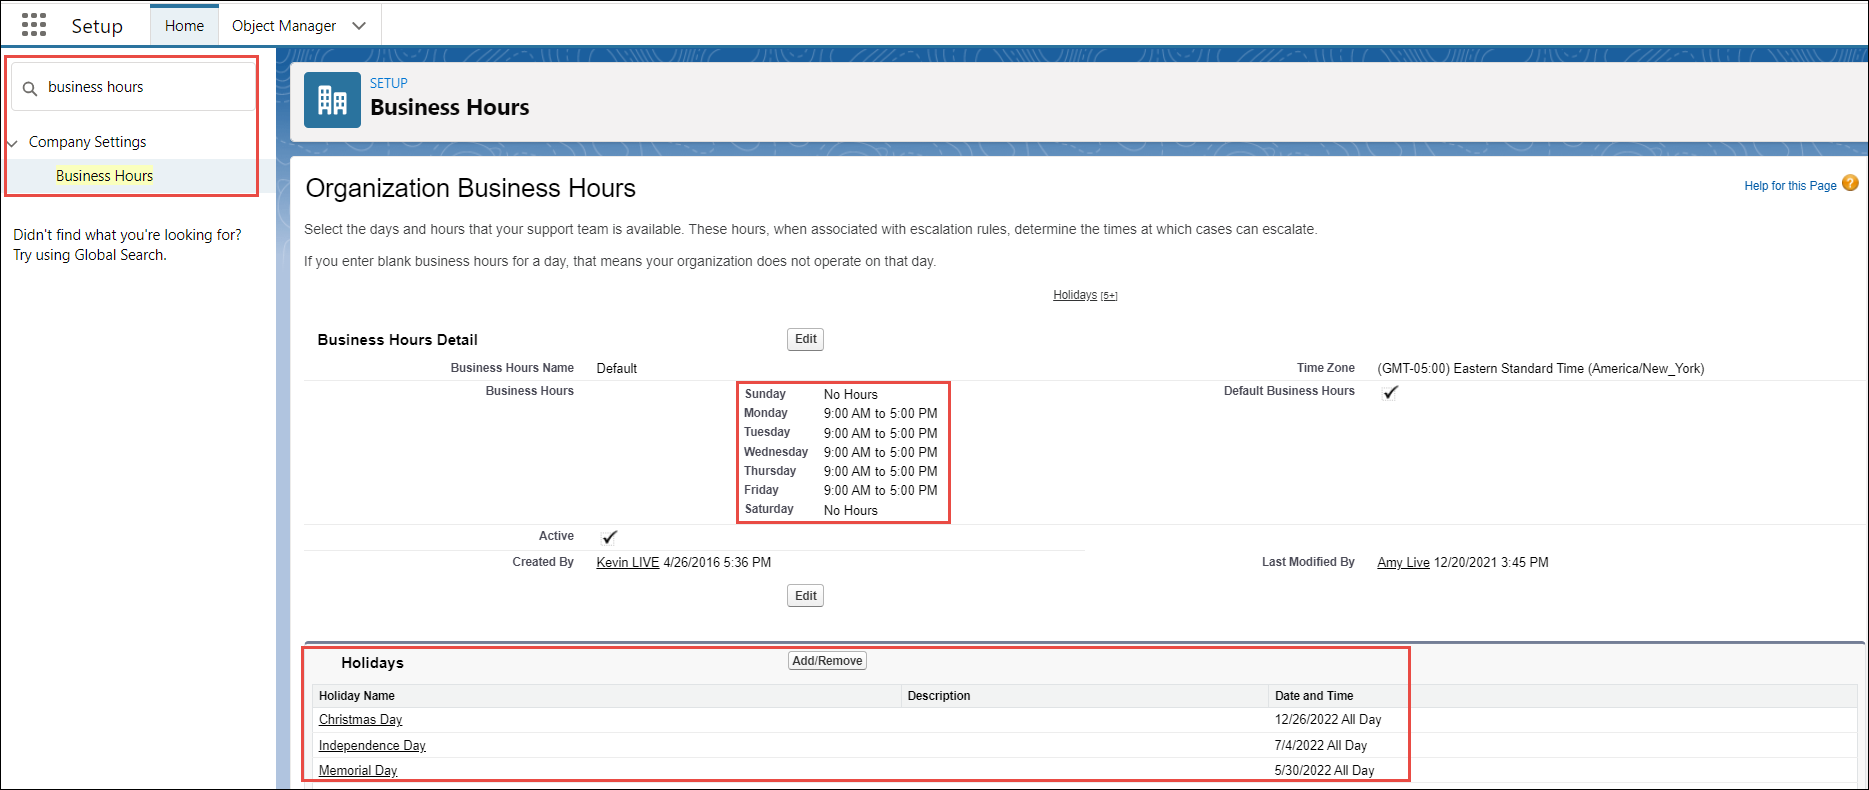Jump to the Holidays [5+] anchor link

(x=1085, y=295)
